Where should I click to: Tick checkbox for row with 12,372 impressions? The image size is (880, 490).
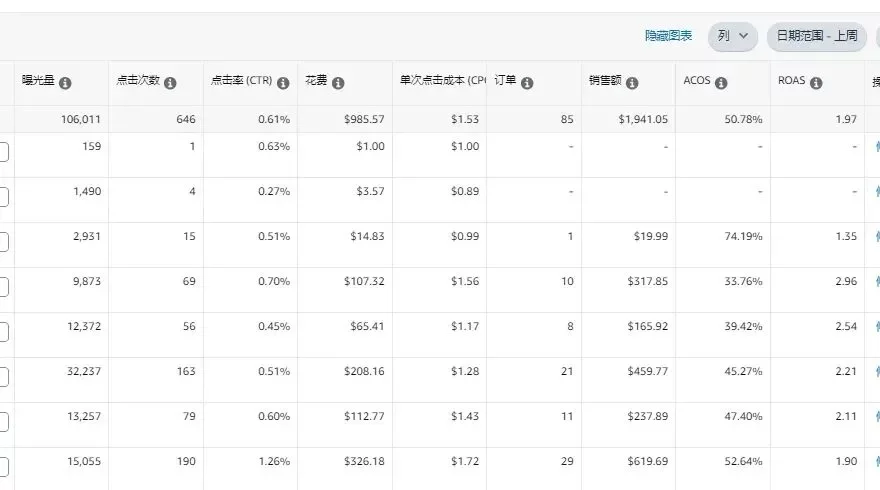coord(3,332)
